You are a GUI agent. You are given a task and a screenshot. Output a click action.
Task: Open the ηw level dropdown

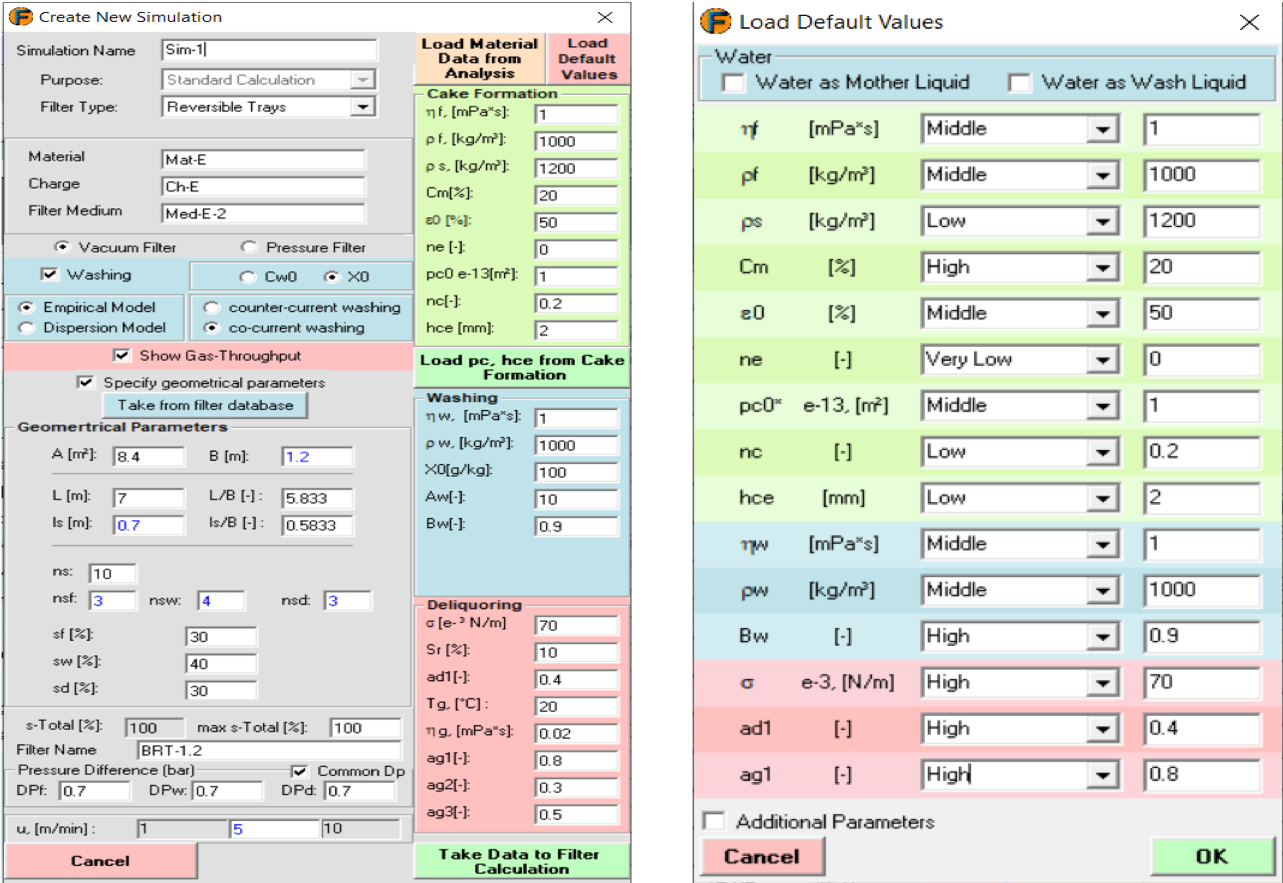click(x=1101, y=544)
